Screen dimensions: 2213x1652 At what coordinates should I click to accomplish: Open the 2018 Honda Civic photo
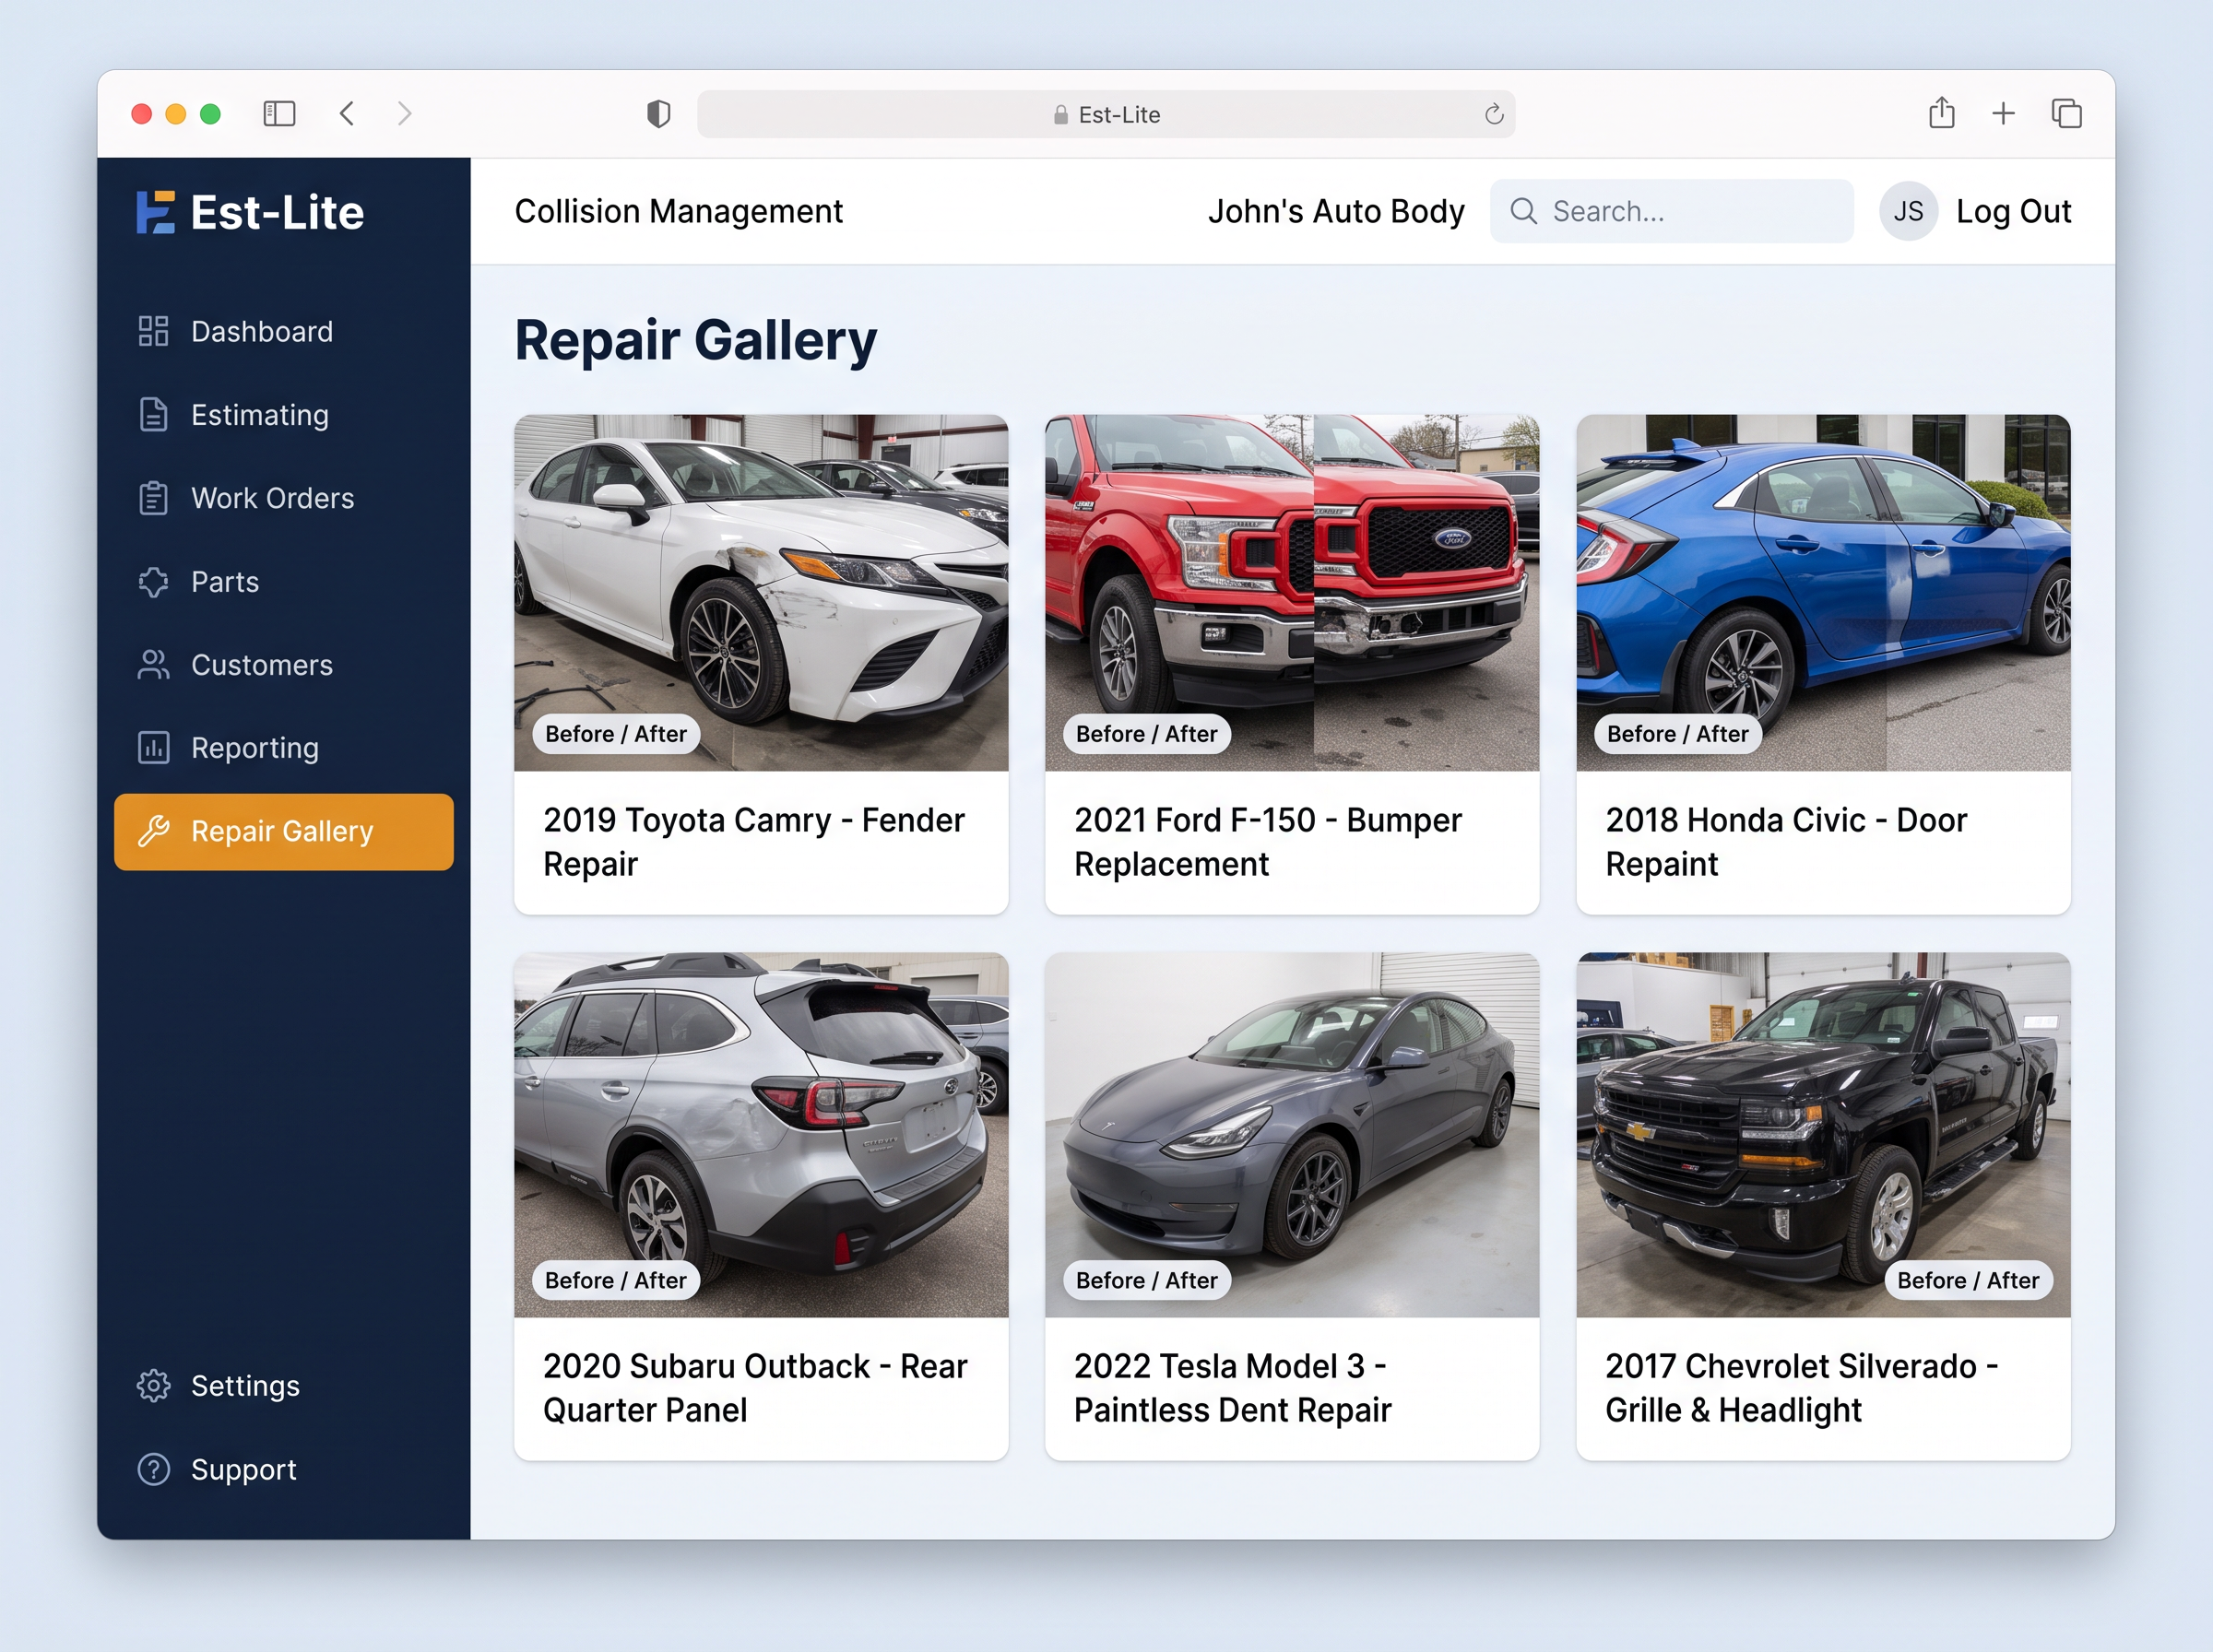(x=1823, y=593)
